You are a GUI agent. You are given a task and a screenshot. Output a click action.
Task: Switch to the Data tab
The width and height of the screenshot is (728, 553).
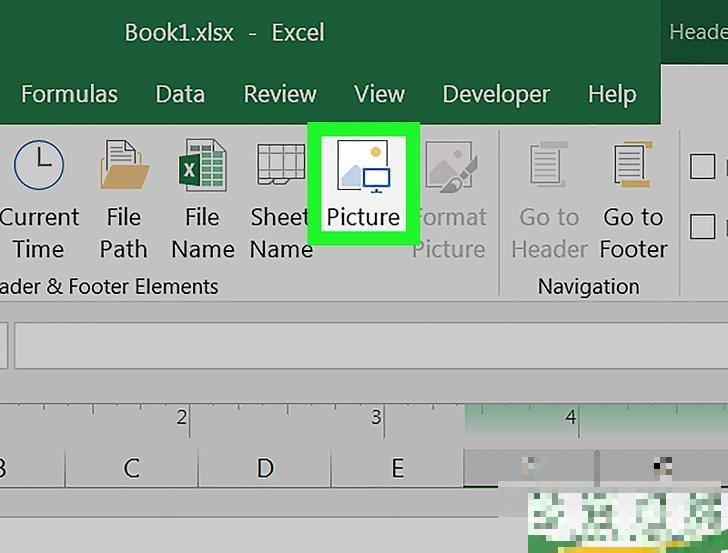pyautogui.click(x=180, y=95)
